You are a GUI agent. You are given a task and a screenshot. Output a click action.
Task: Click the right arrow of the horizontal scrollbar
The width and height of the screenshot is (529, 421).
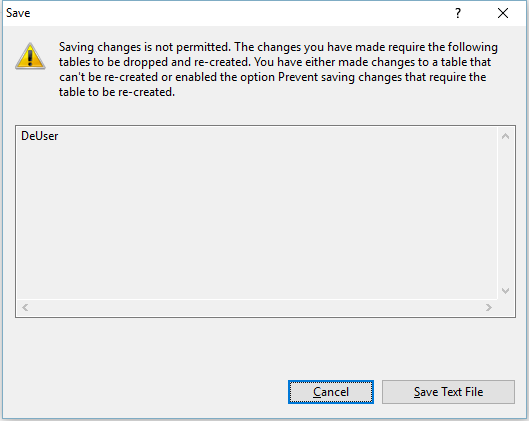coord(489,307)
